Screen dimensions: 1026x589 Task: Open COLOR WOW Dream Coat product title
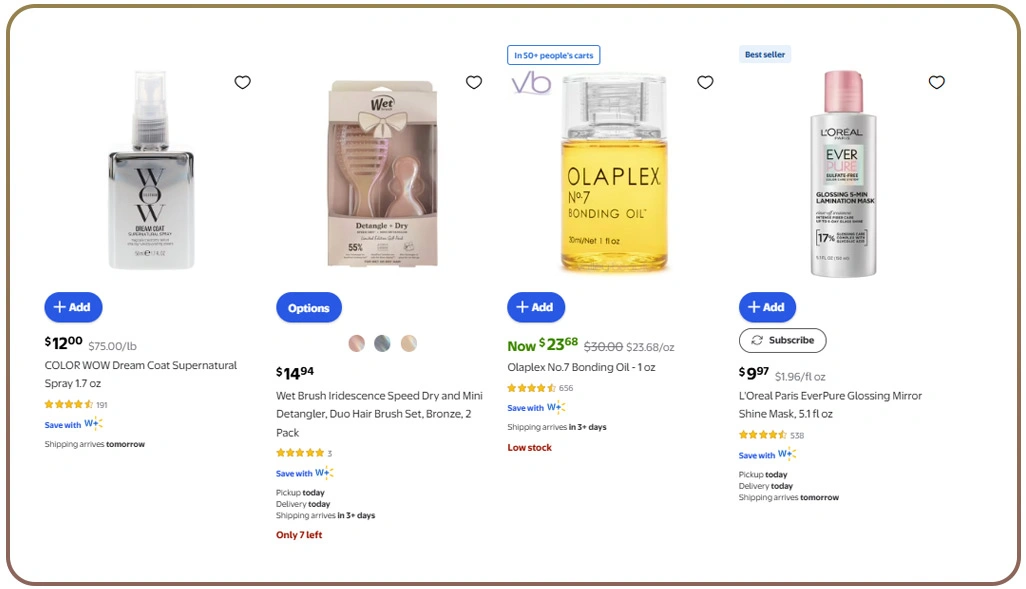(x=140, y=374)
